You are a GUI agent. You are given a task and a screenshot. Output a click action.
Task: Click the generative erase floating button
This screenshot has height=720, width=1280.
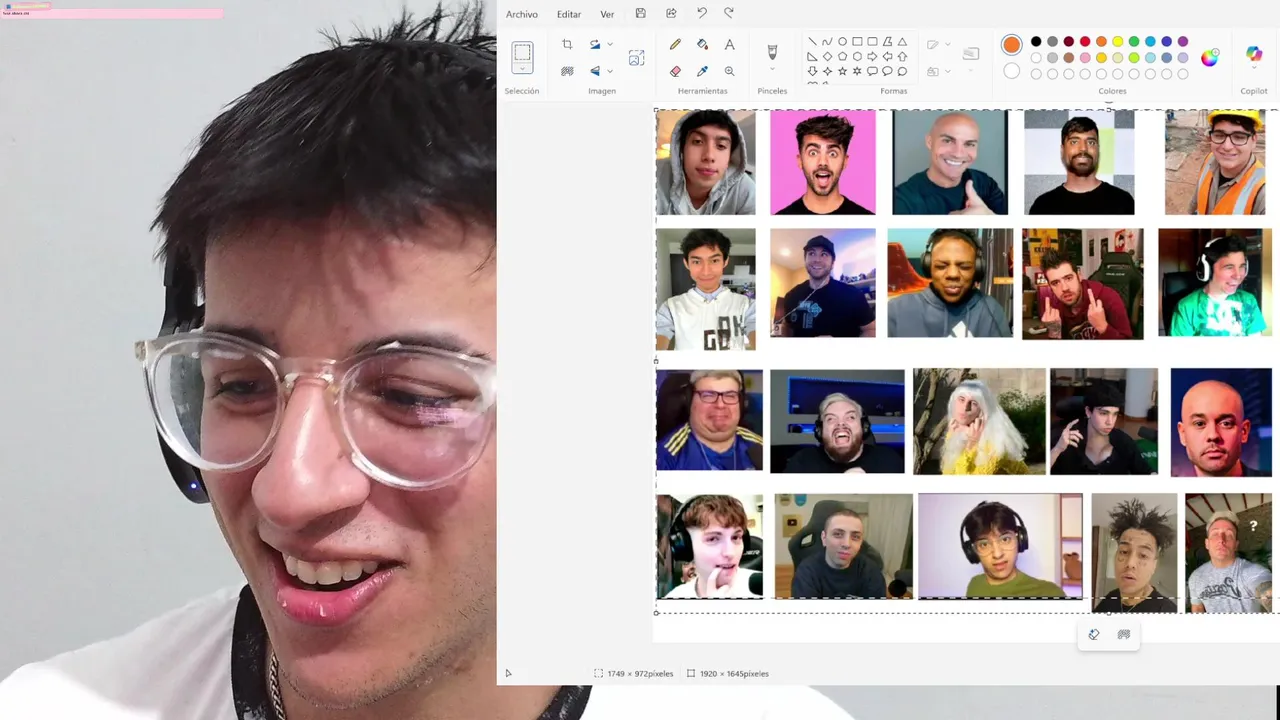(1094, 634)
